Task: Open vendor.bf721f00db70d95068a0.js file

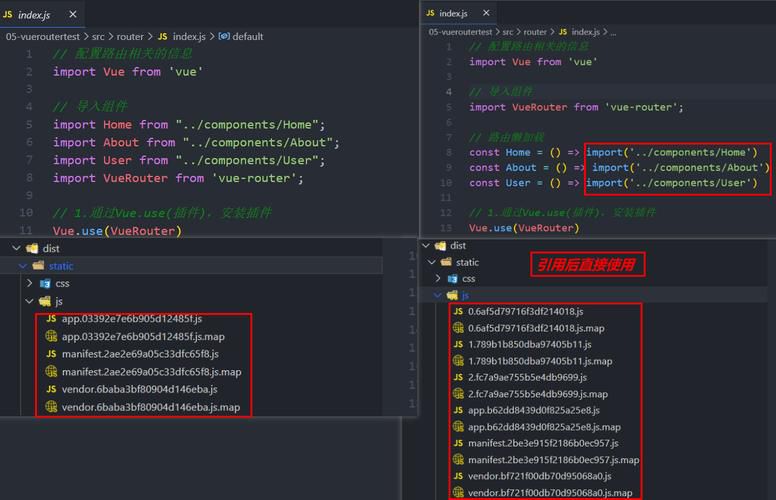Action: click(540, 476)
